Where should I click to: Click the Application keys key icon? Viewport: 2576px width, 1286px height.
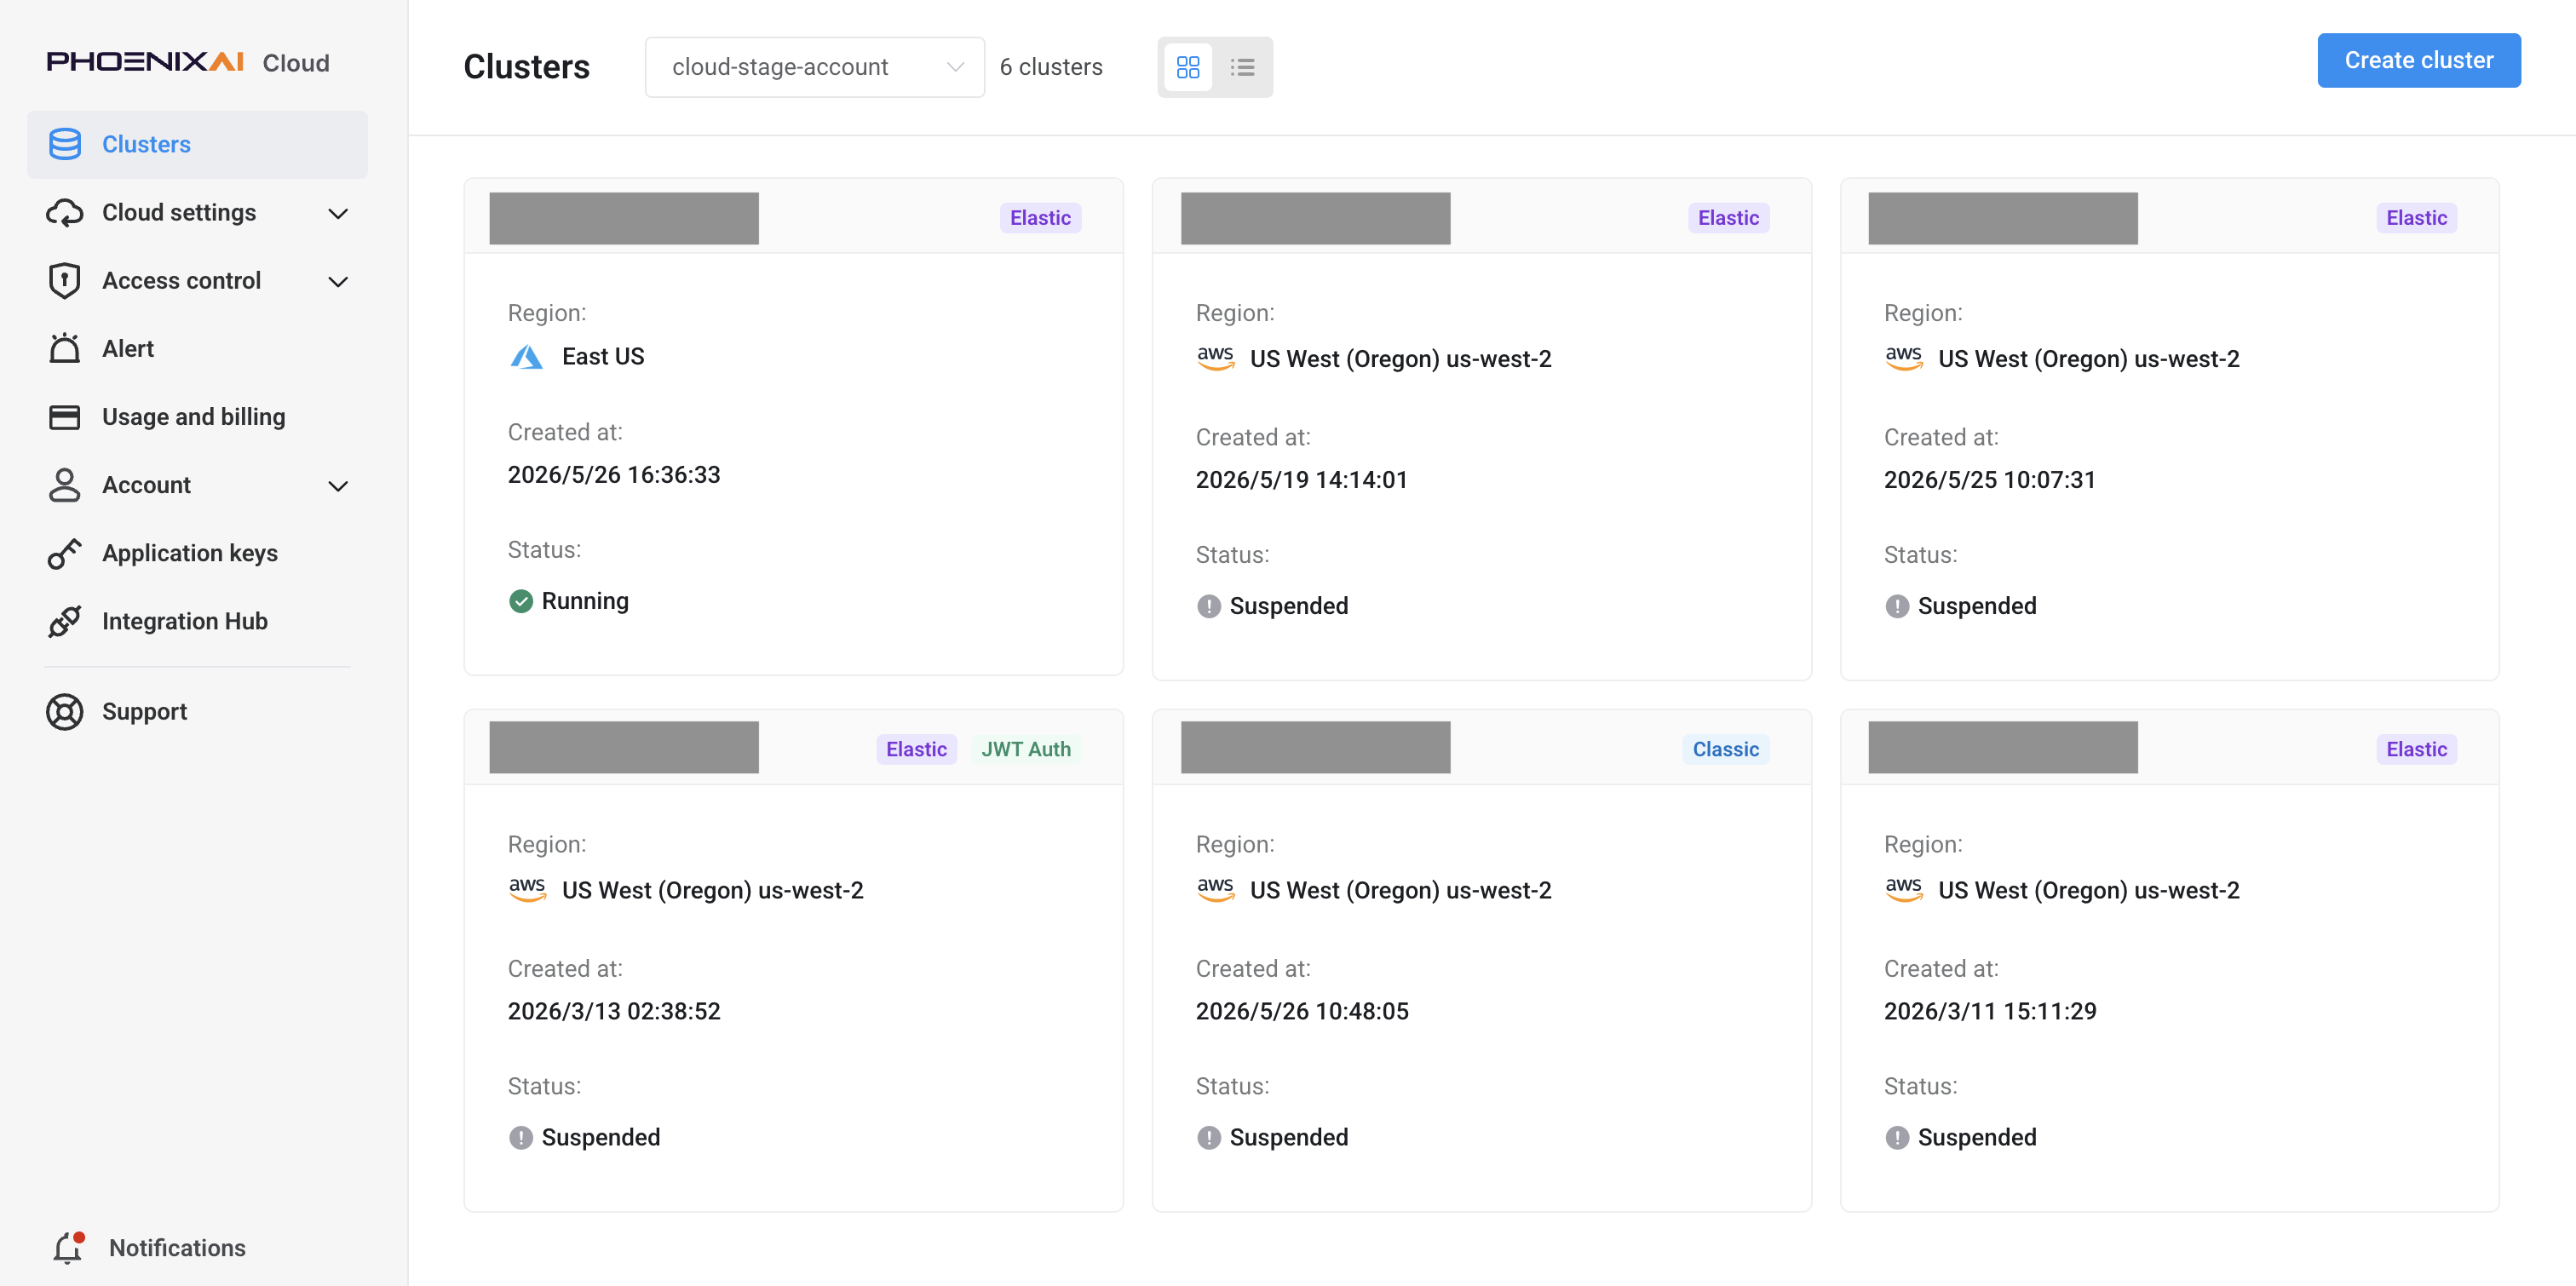click(65, 552)
